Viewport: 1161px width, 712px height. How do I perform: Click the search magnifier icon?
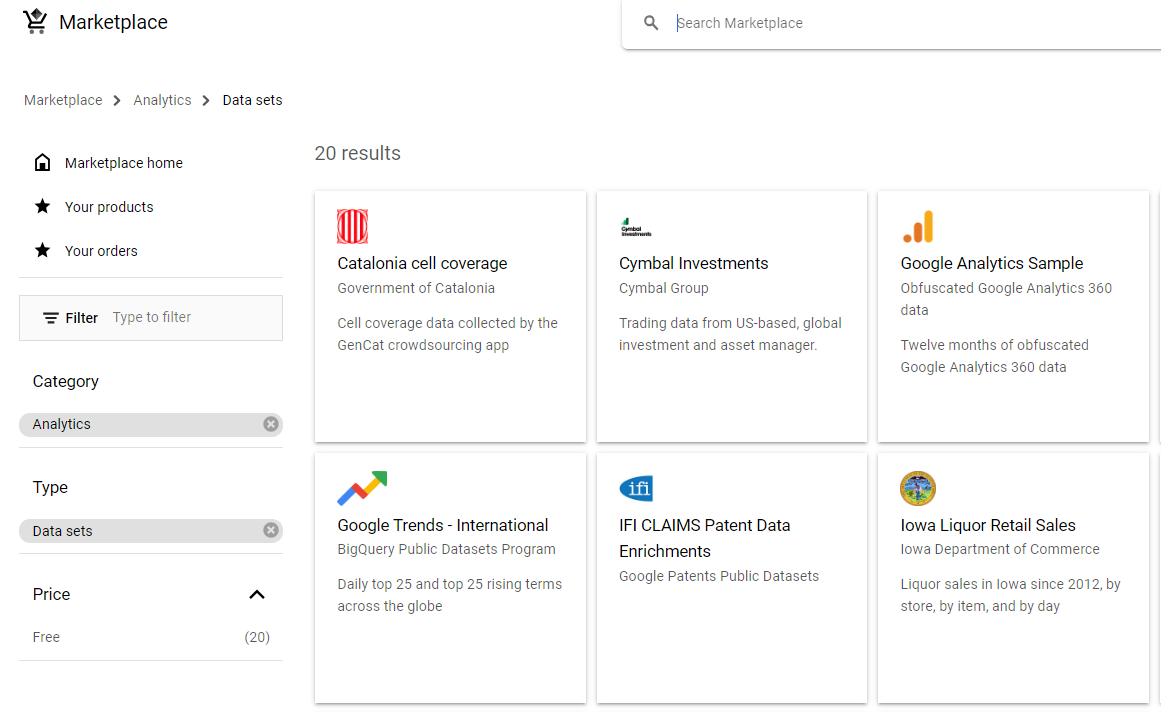(x=651, y=22)
